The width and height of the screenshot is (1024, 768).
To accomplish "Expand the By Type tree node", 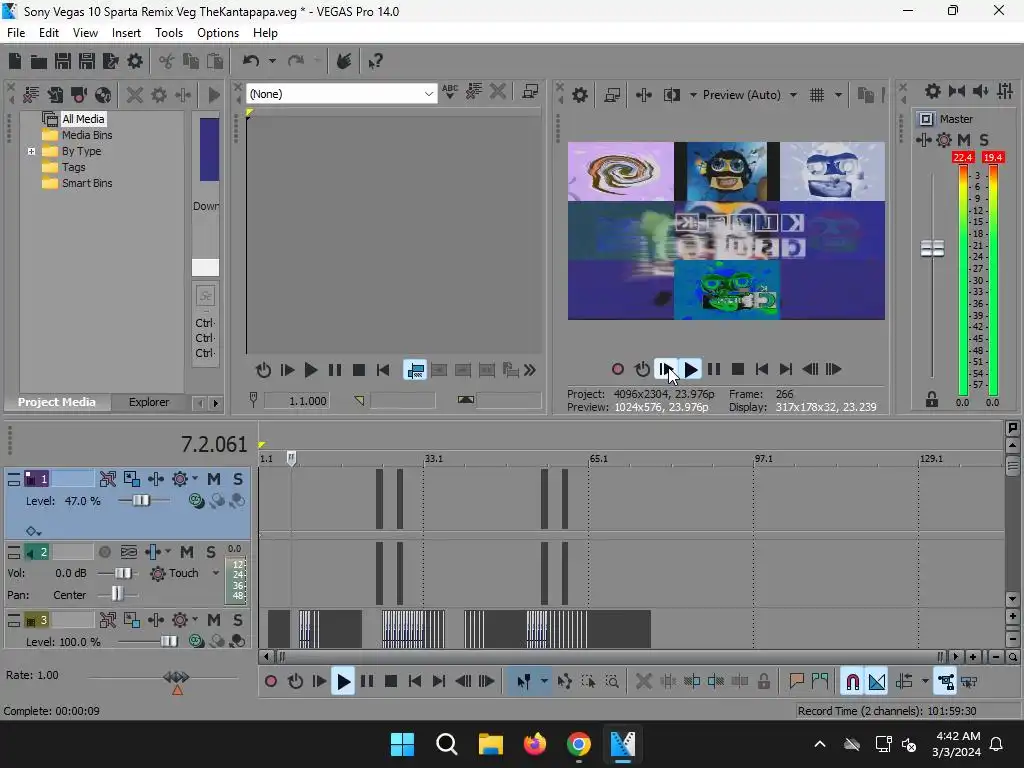I will tap(31, 152).
